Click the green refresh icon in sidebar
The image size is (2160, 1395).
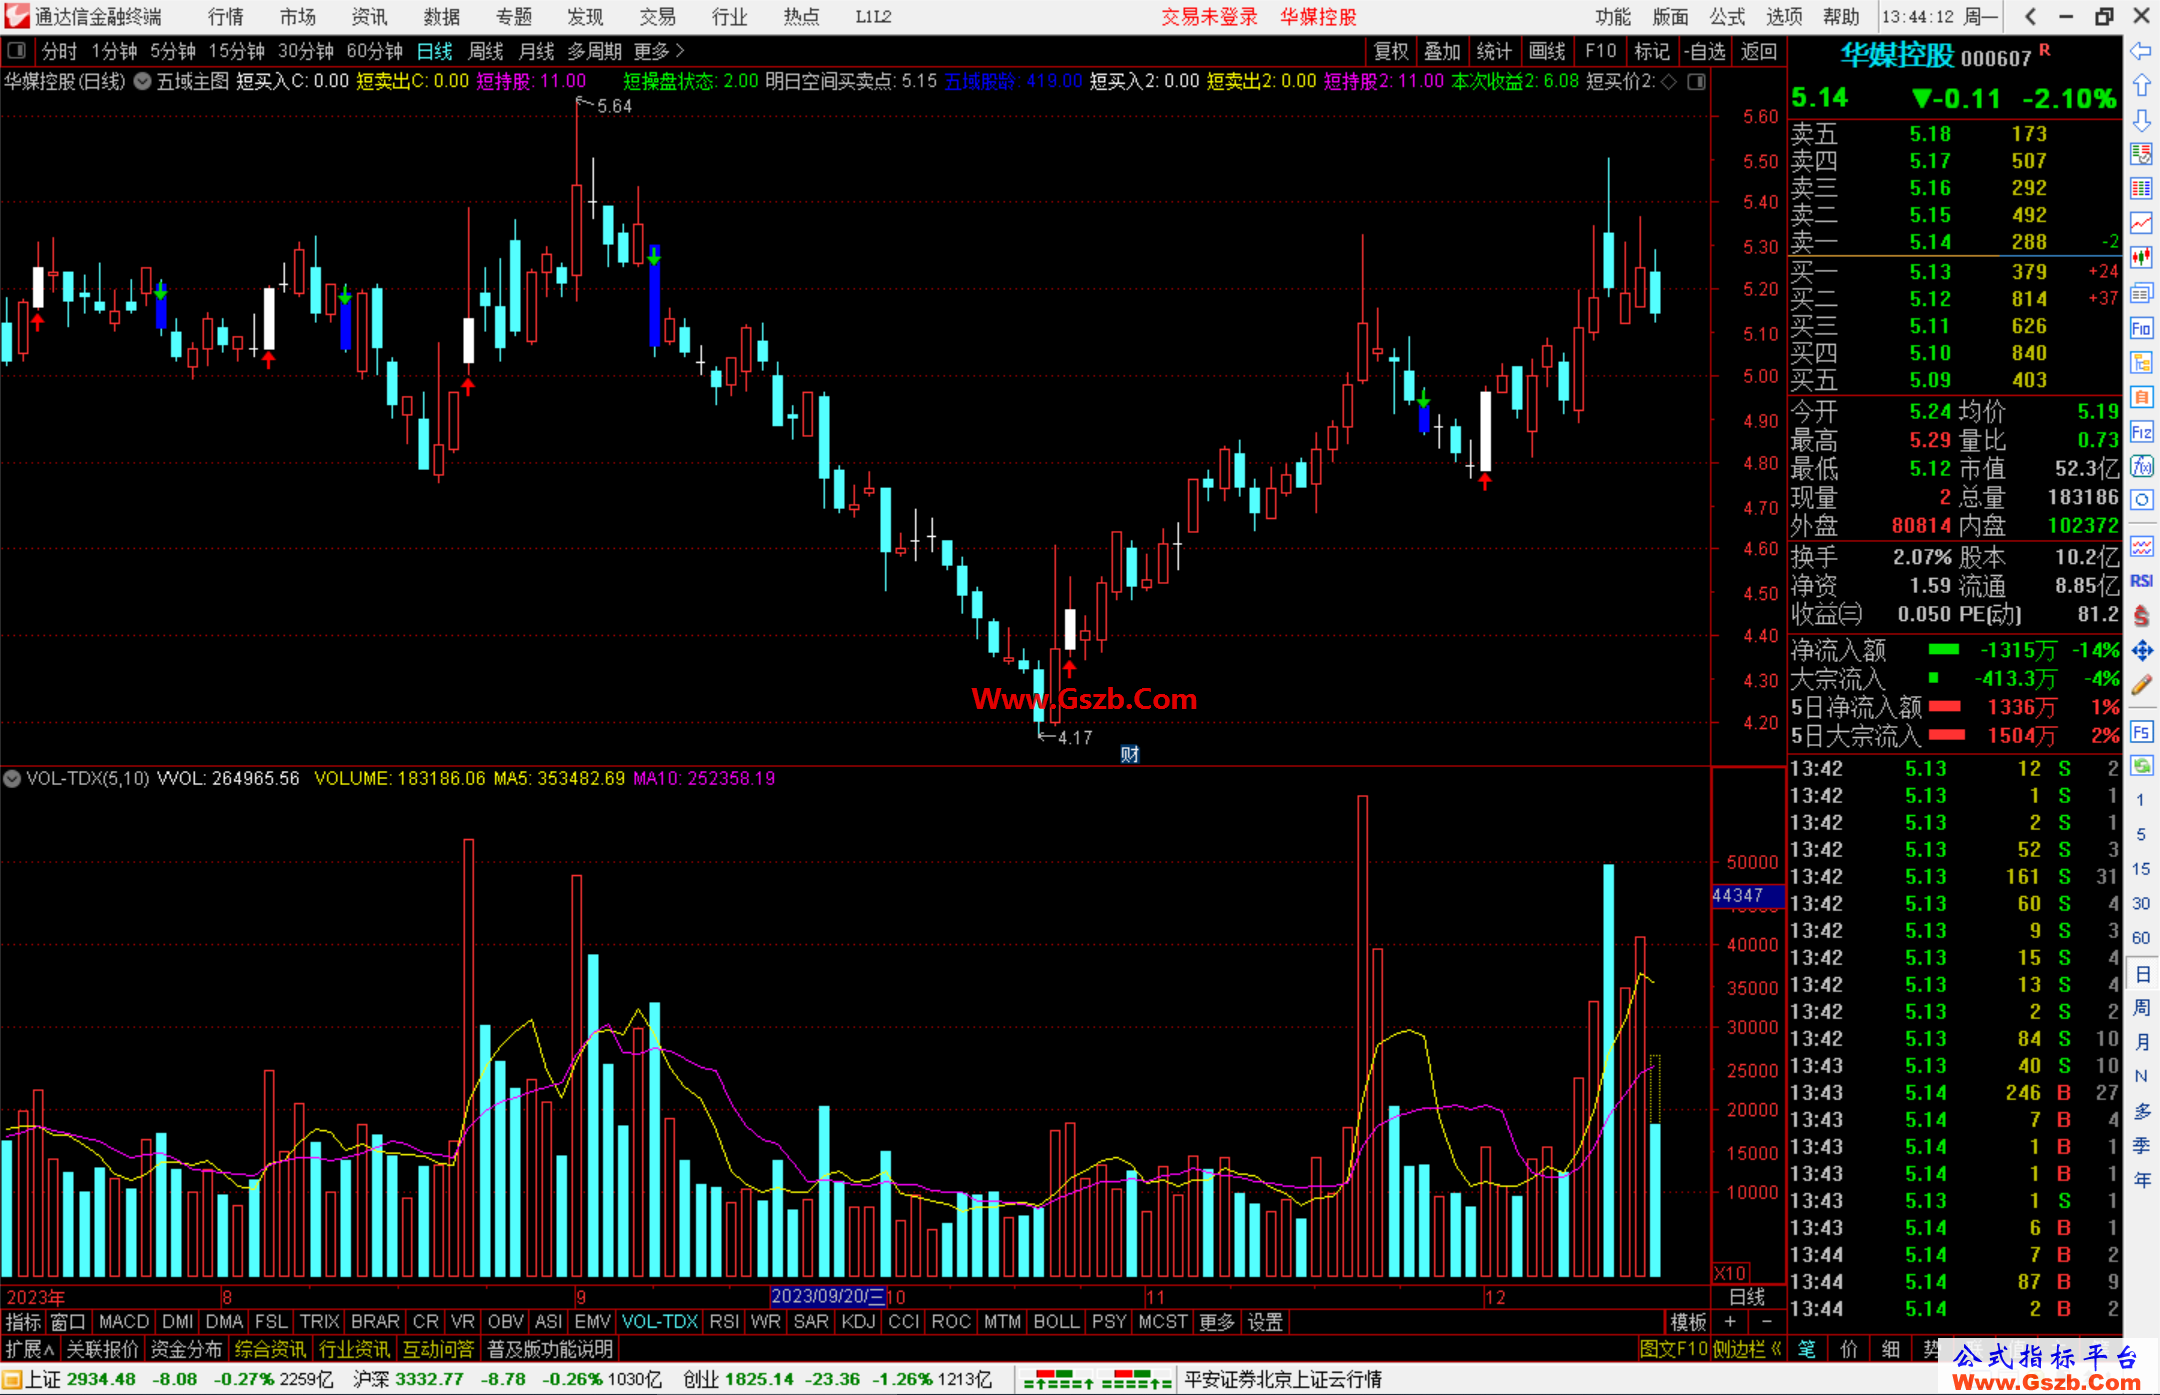click(x=2141, y=766)
